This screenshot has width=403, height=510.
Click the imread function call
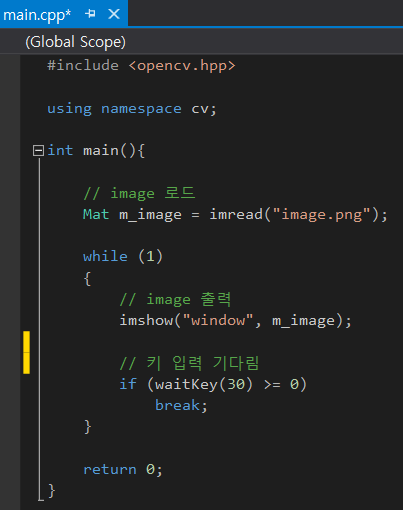pyautogui.click(x=236, y=214)
